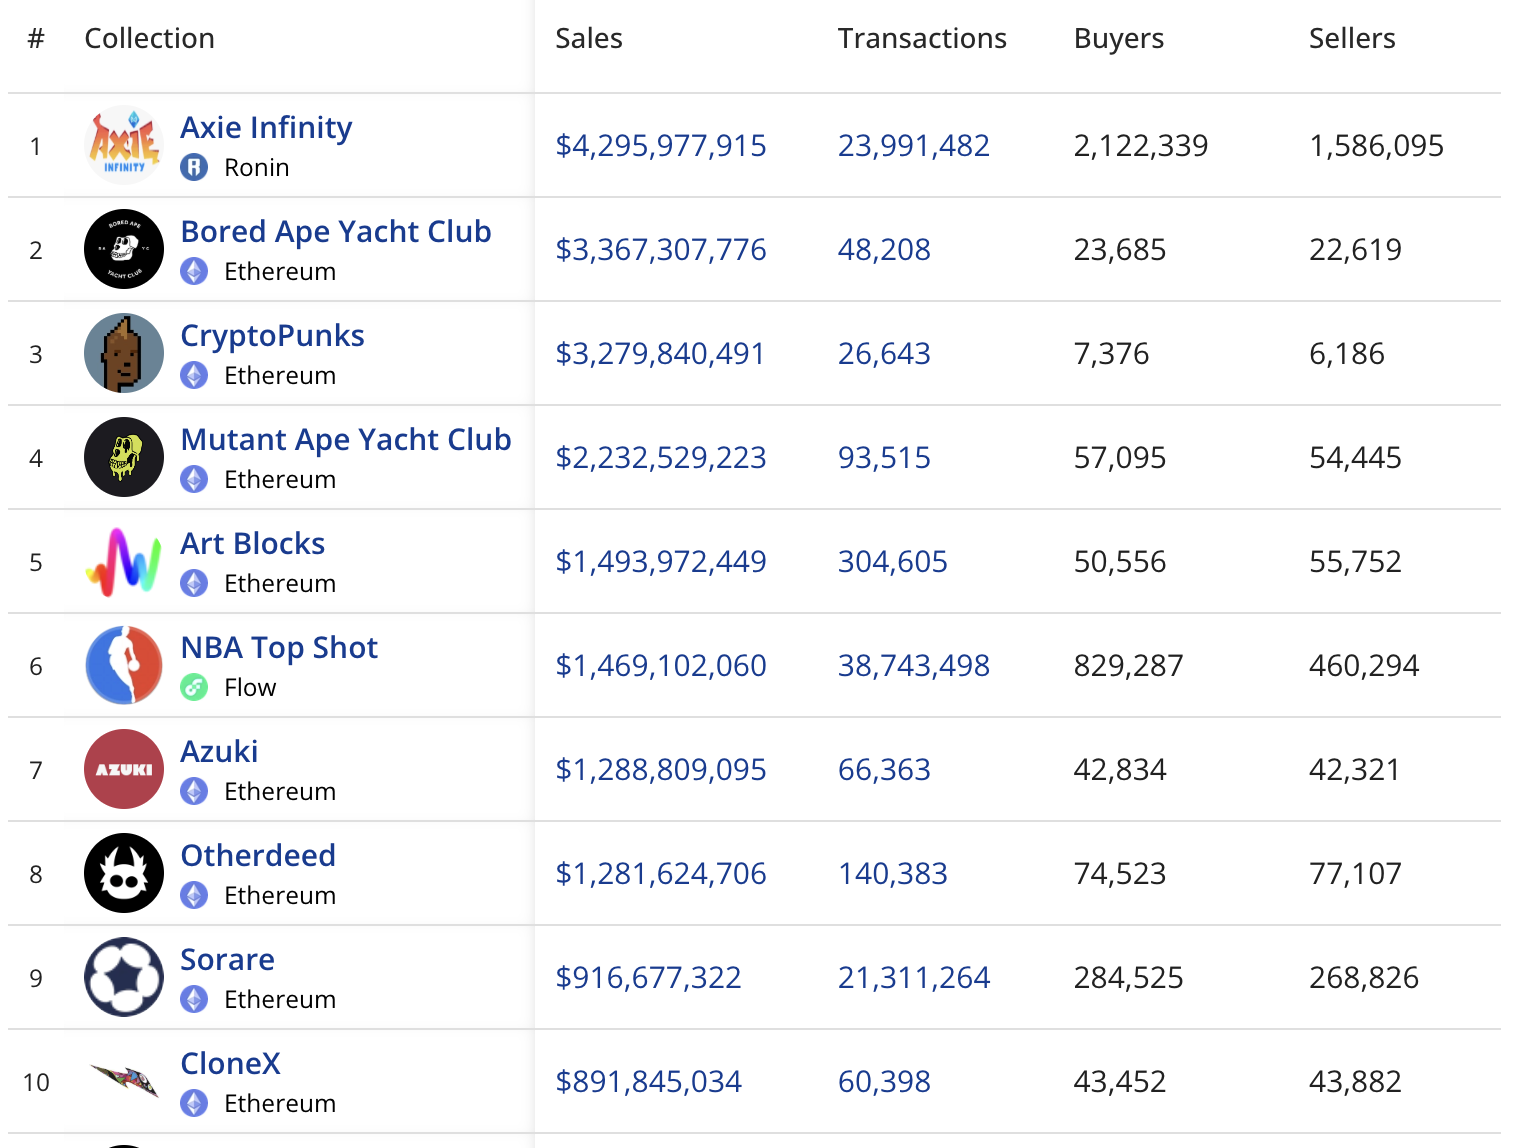Image resolution: width=1526 pixels, height=1148 pixels.
Task: Click the red Azuki logo
Action: [124, 770]
